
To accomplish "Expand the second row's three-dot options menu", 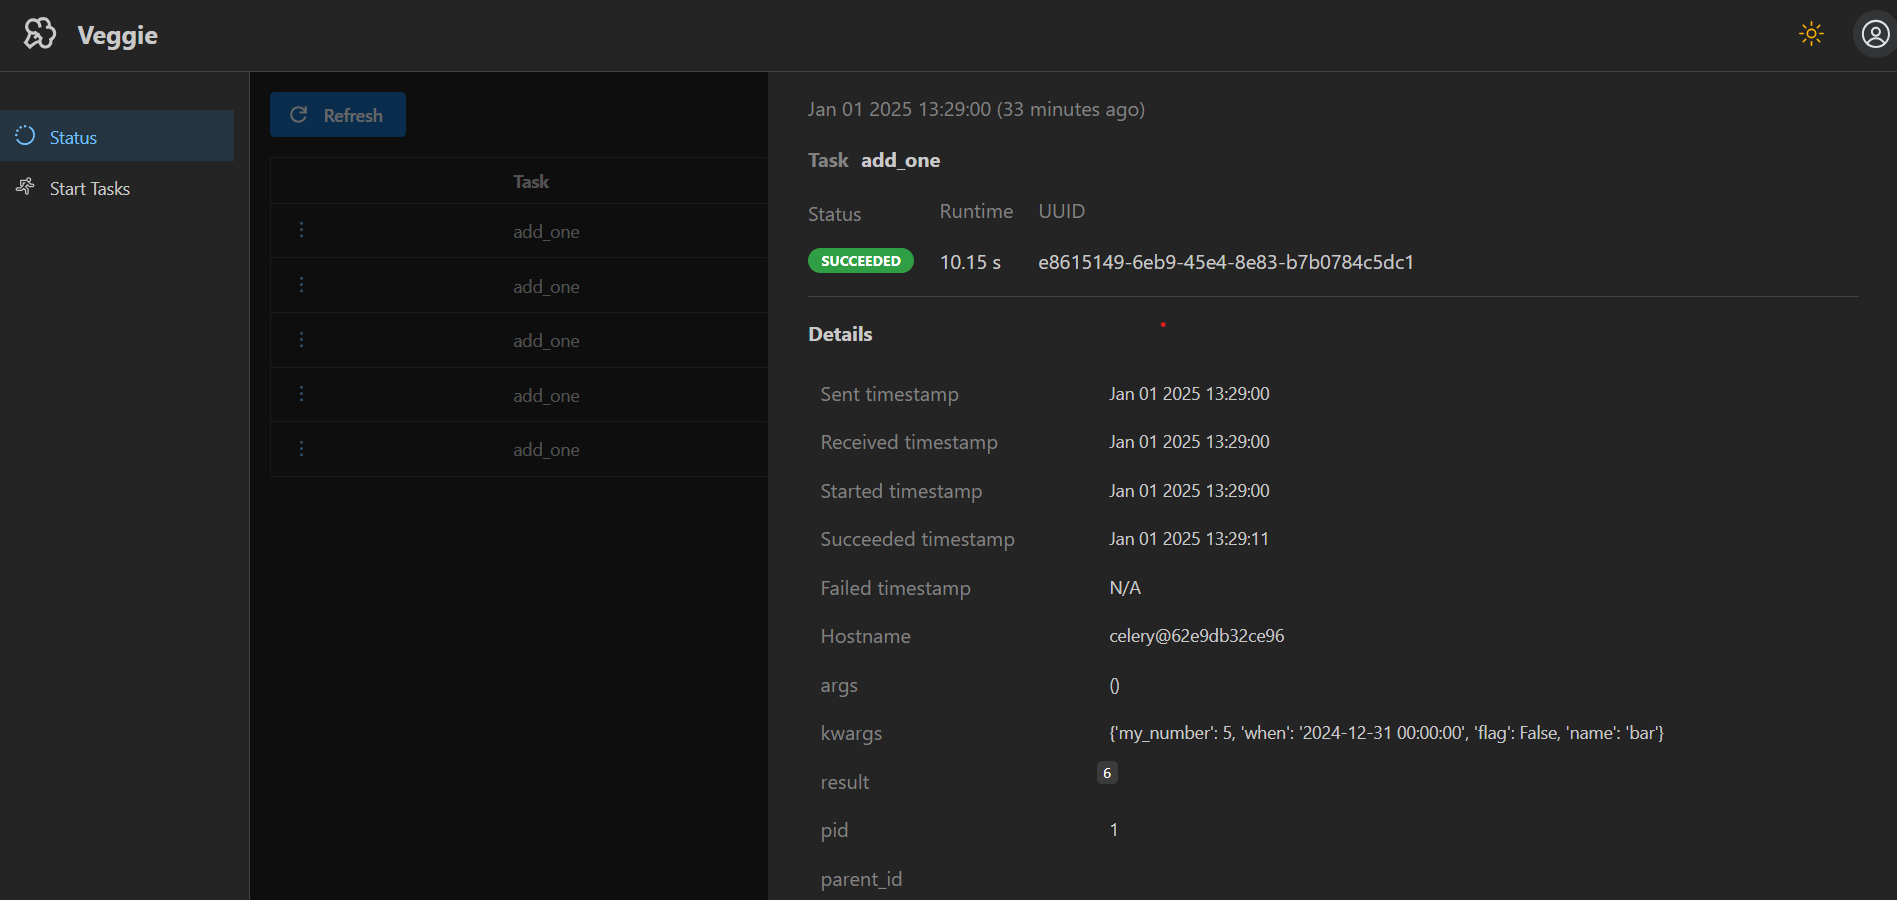I will [x=301, y=285].
